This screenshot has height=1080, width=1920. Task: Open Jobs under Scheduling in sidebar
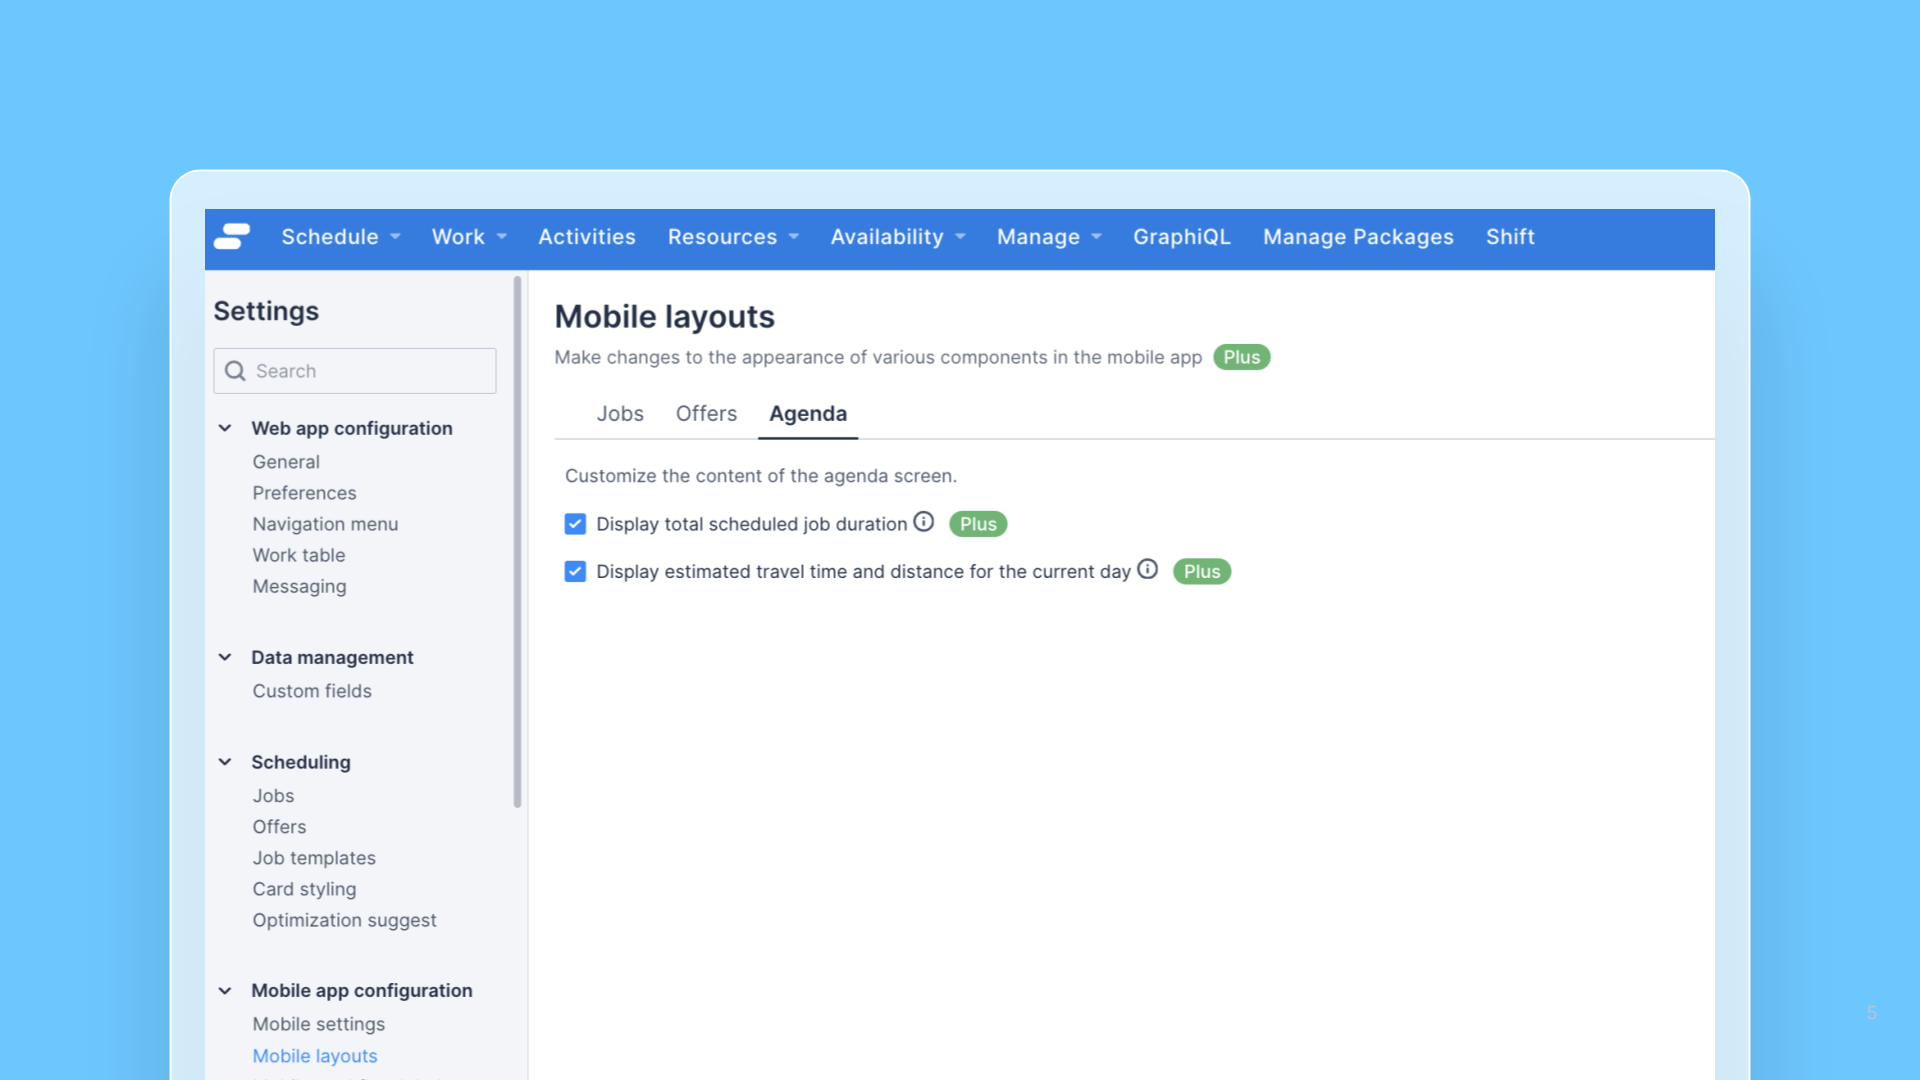(273, 796)
